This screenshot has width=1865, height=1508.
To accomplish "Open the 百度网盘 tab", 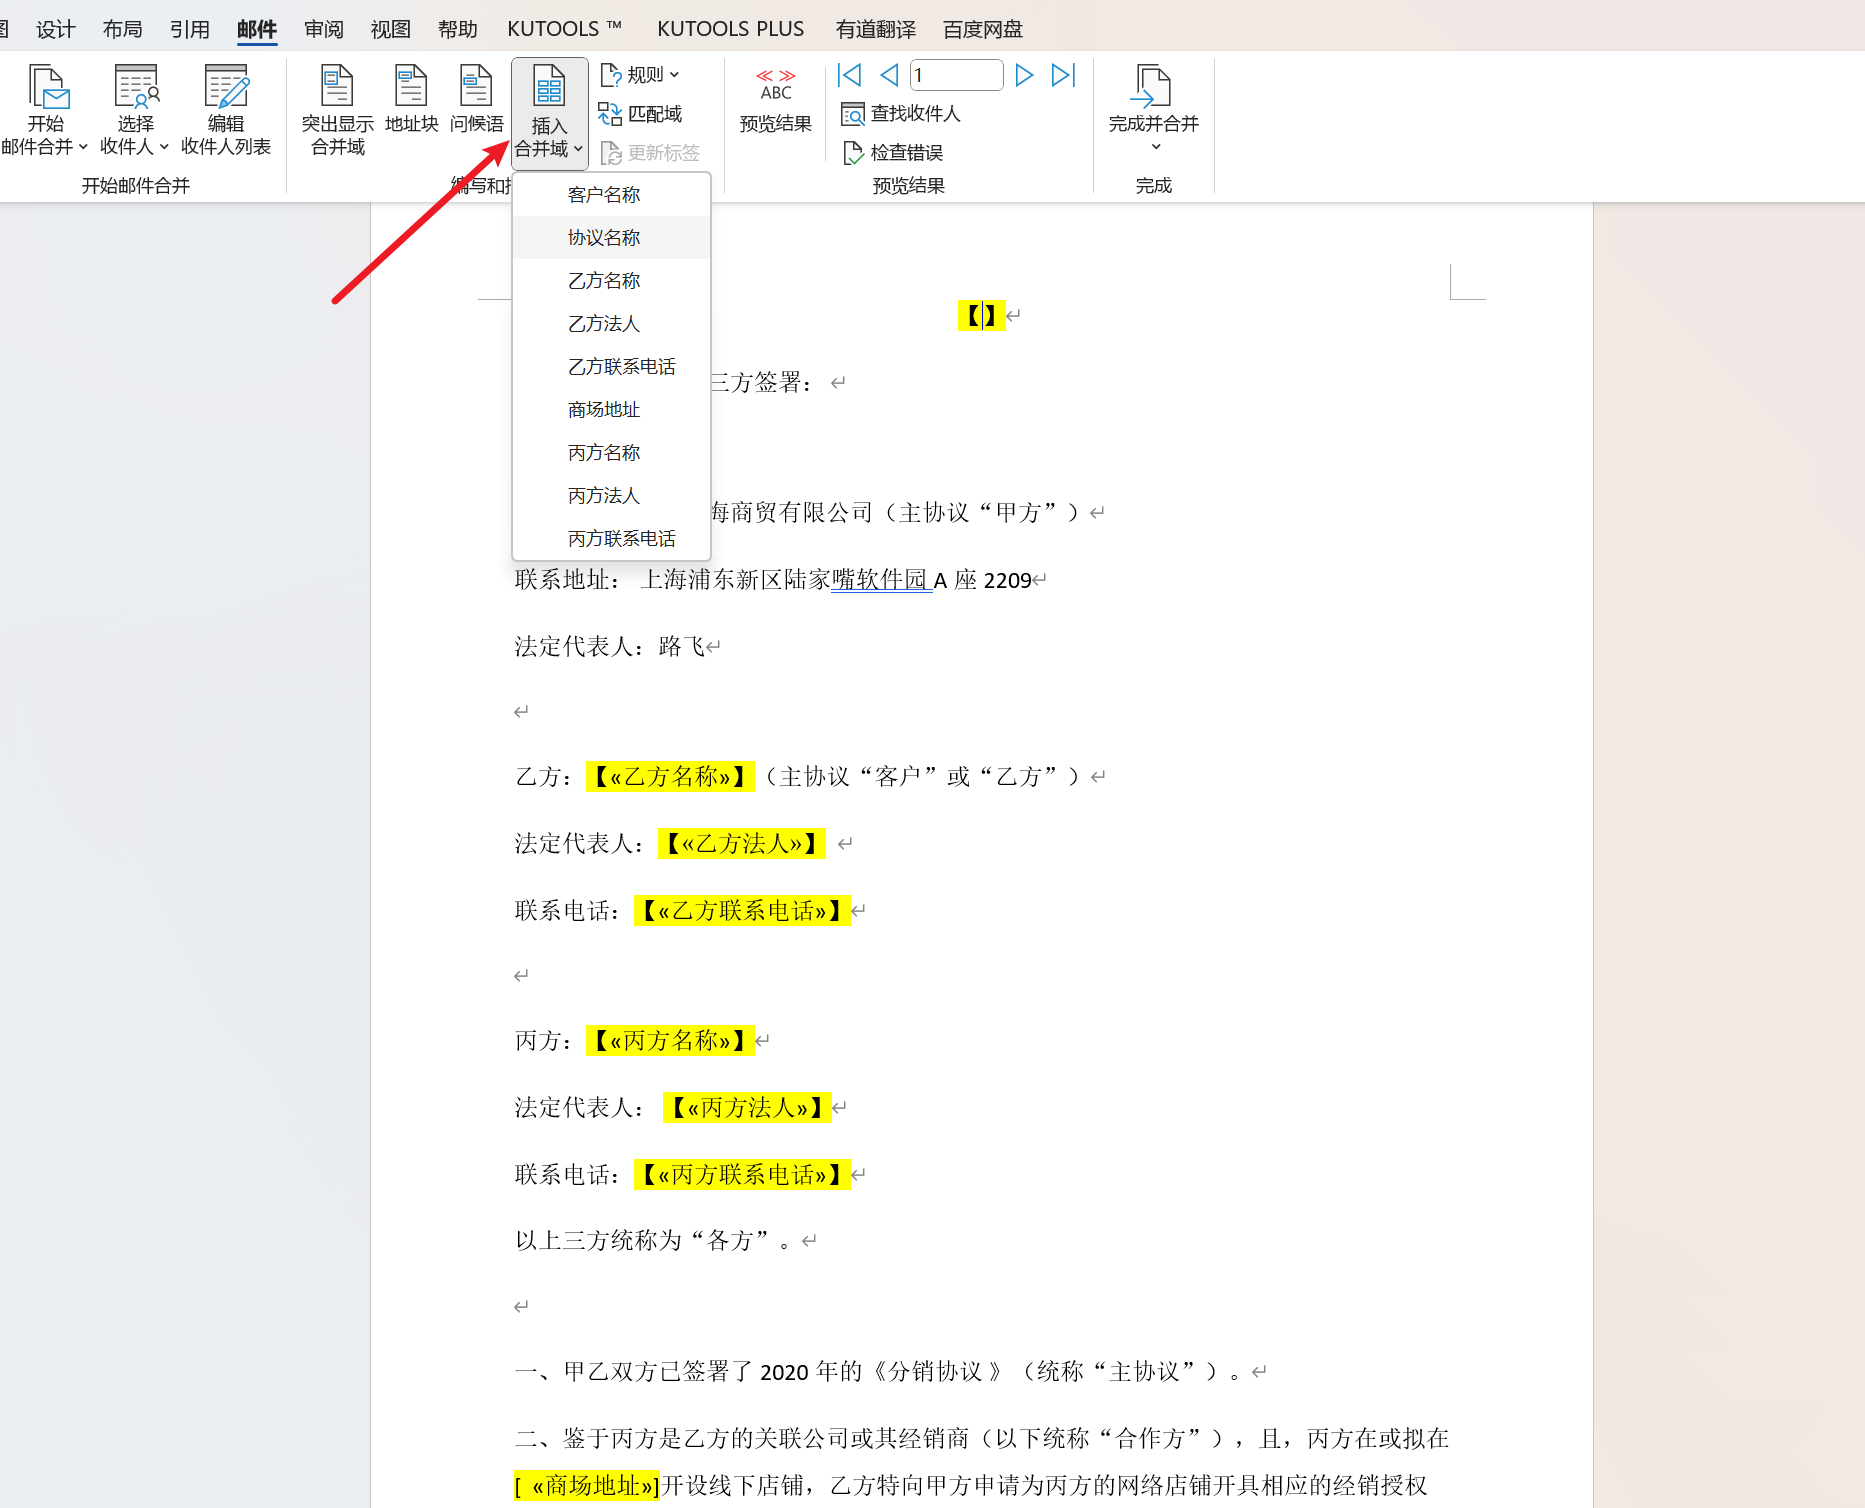I will coord(983,29).
